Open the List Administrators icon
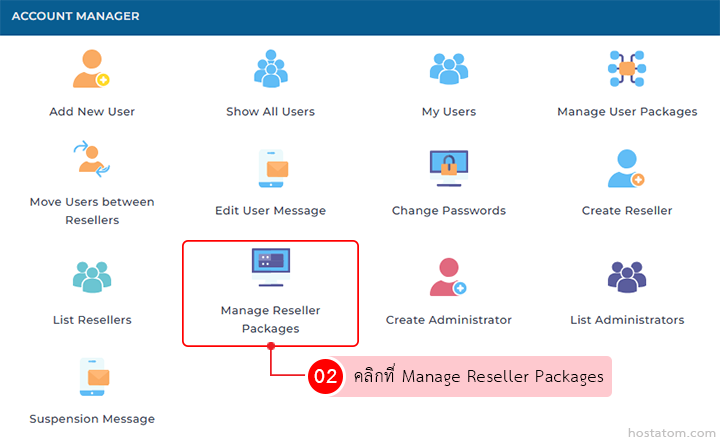This screenshot has width=720, height=441. (627, 277)
